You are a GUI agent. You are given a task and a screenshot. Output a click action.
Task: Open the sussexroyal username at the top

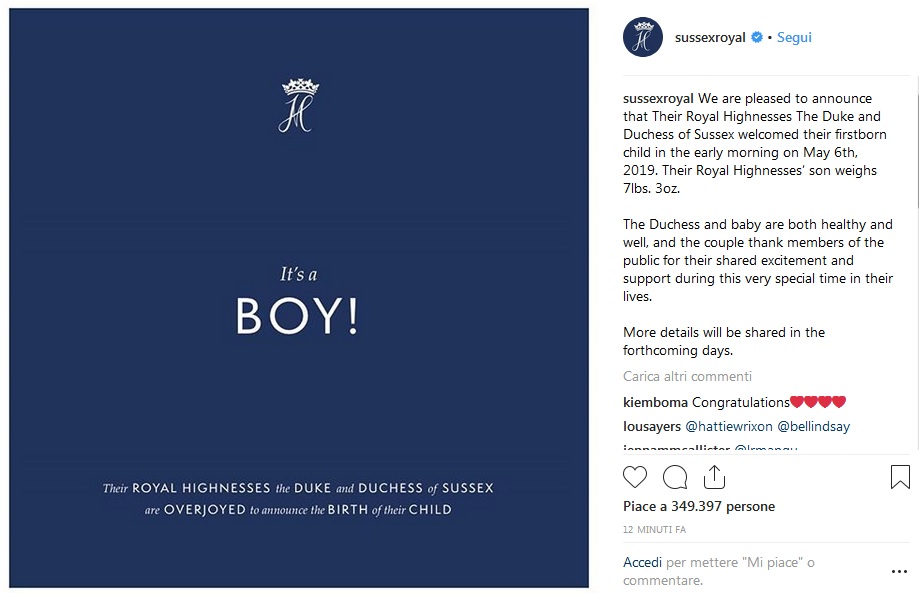[x=711, y=36]
